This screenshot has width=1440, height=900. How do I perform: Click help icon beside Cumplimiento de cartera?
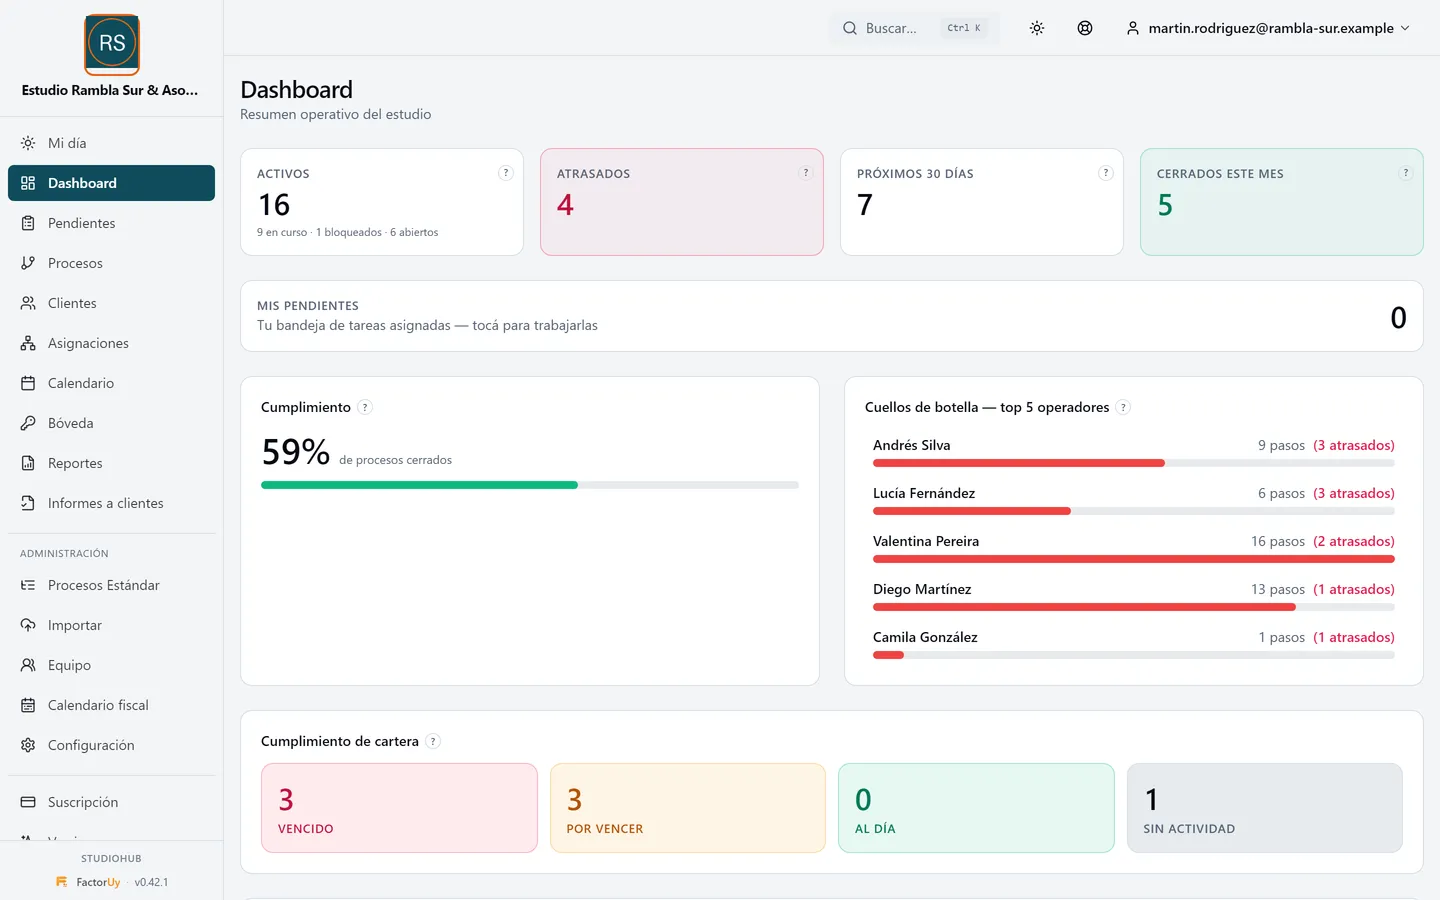point(433,741)
